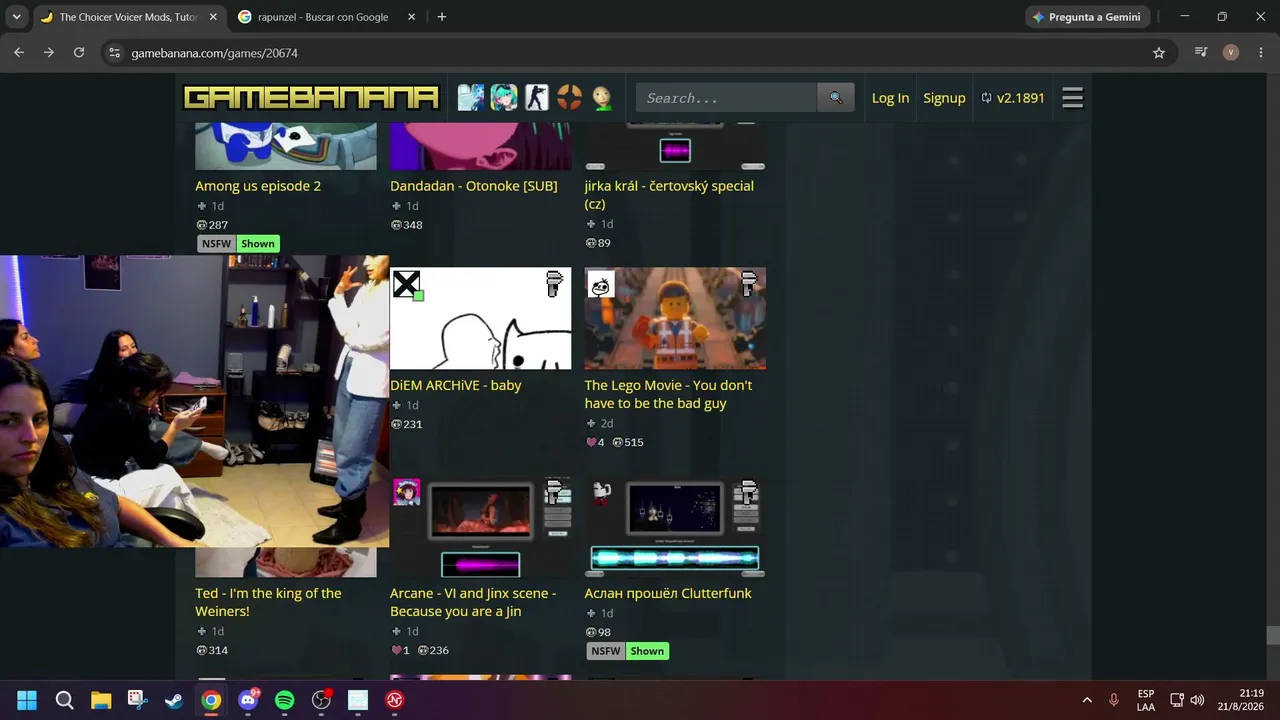The image size is (1280, 720).
Task: Click the magnifier search button on GameBanana
Action: pos(836,98)
